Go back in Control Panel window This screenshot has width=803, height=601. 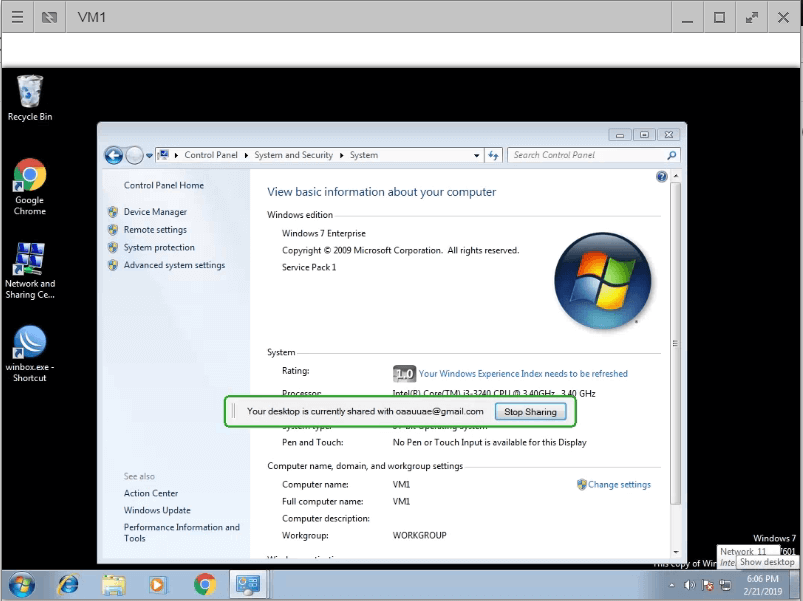(114, 155)
